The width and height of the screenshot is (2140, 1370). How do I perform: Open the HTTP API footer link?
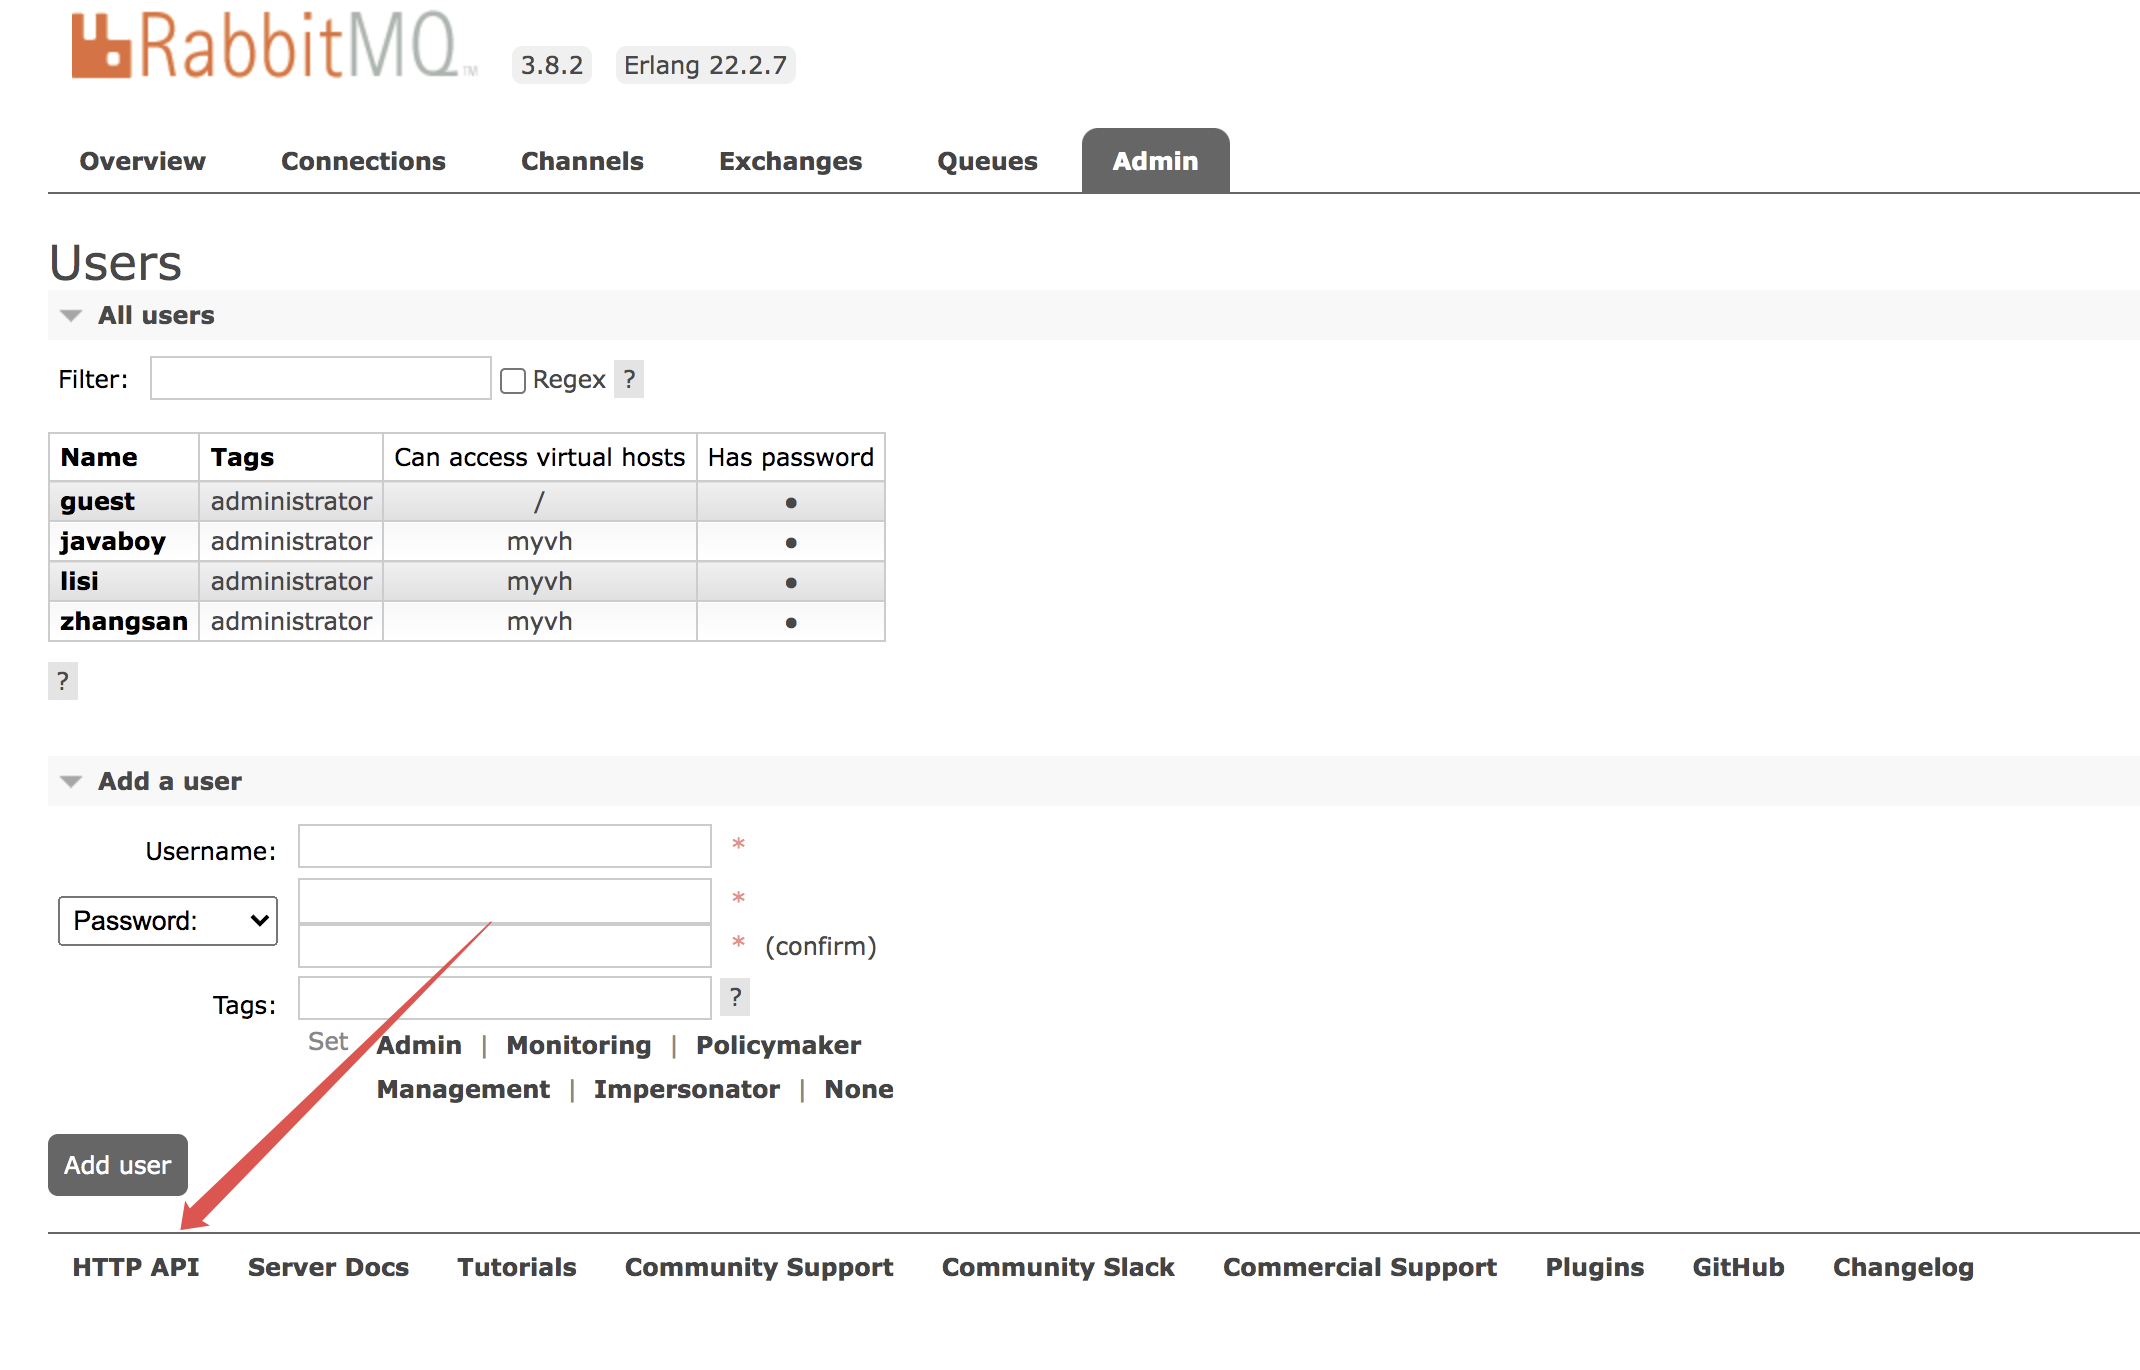[135, 1267]
